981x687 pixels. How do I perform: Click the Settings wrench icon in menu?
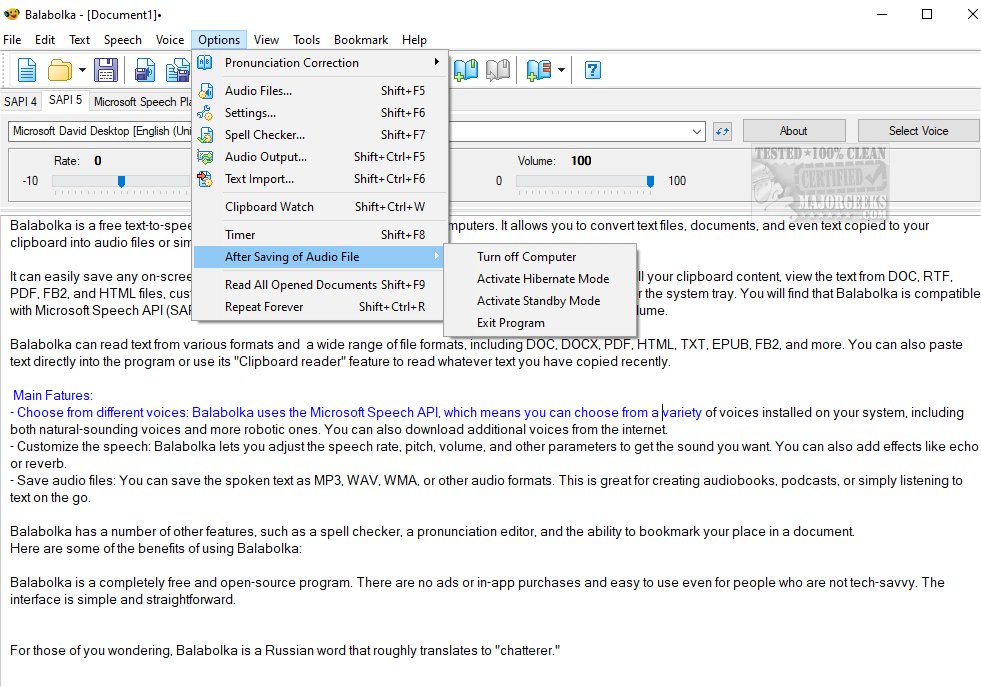pos(205,113)
